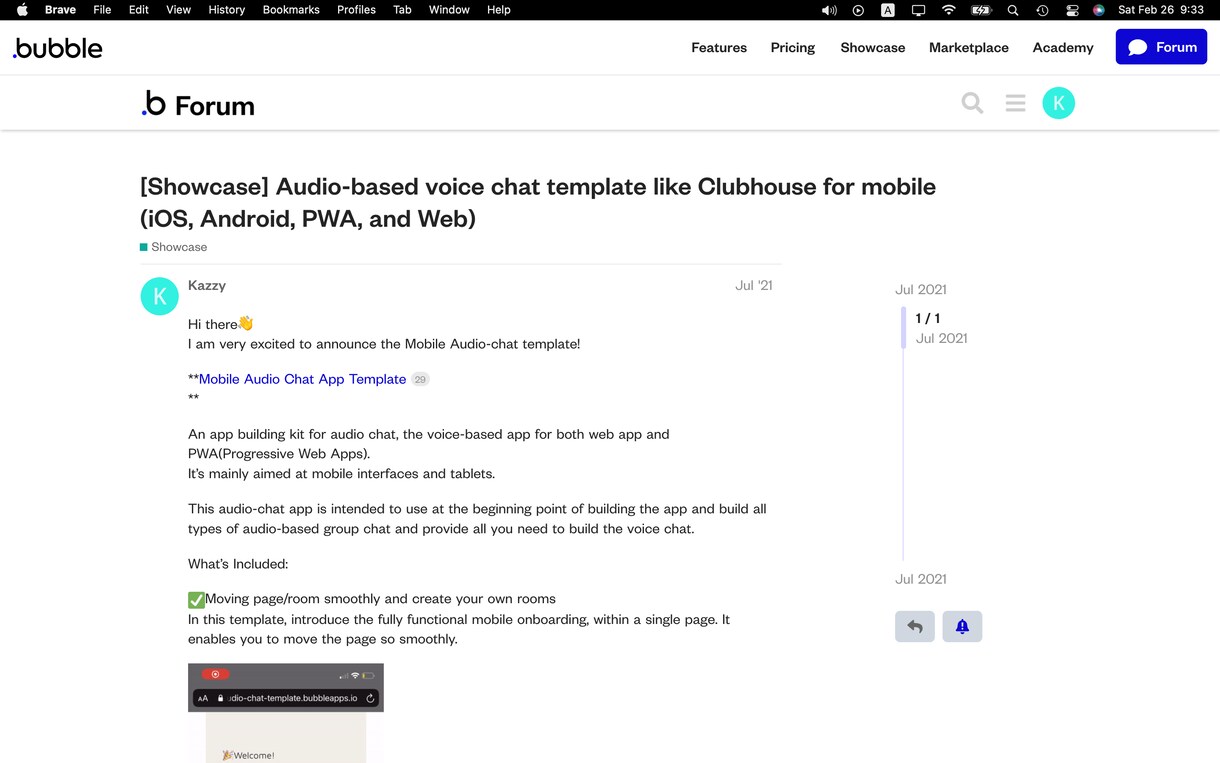Open Kazzy's username profile link

tap(207, 285)
